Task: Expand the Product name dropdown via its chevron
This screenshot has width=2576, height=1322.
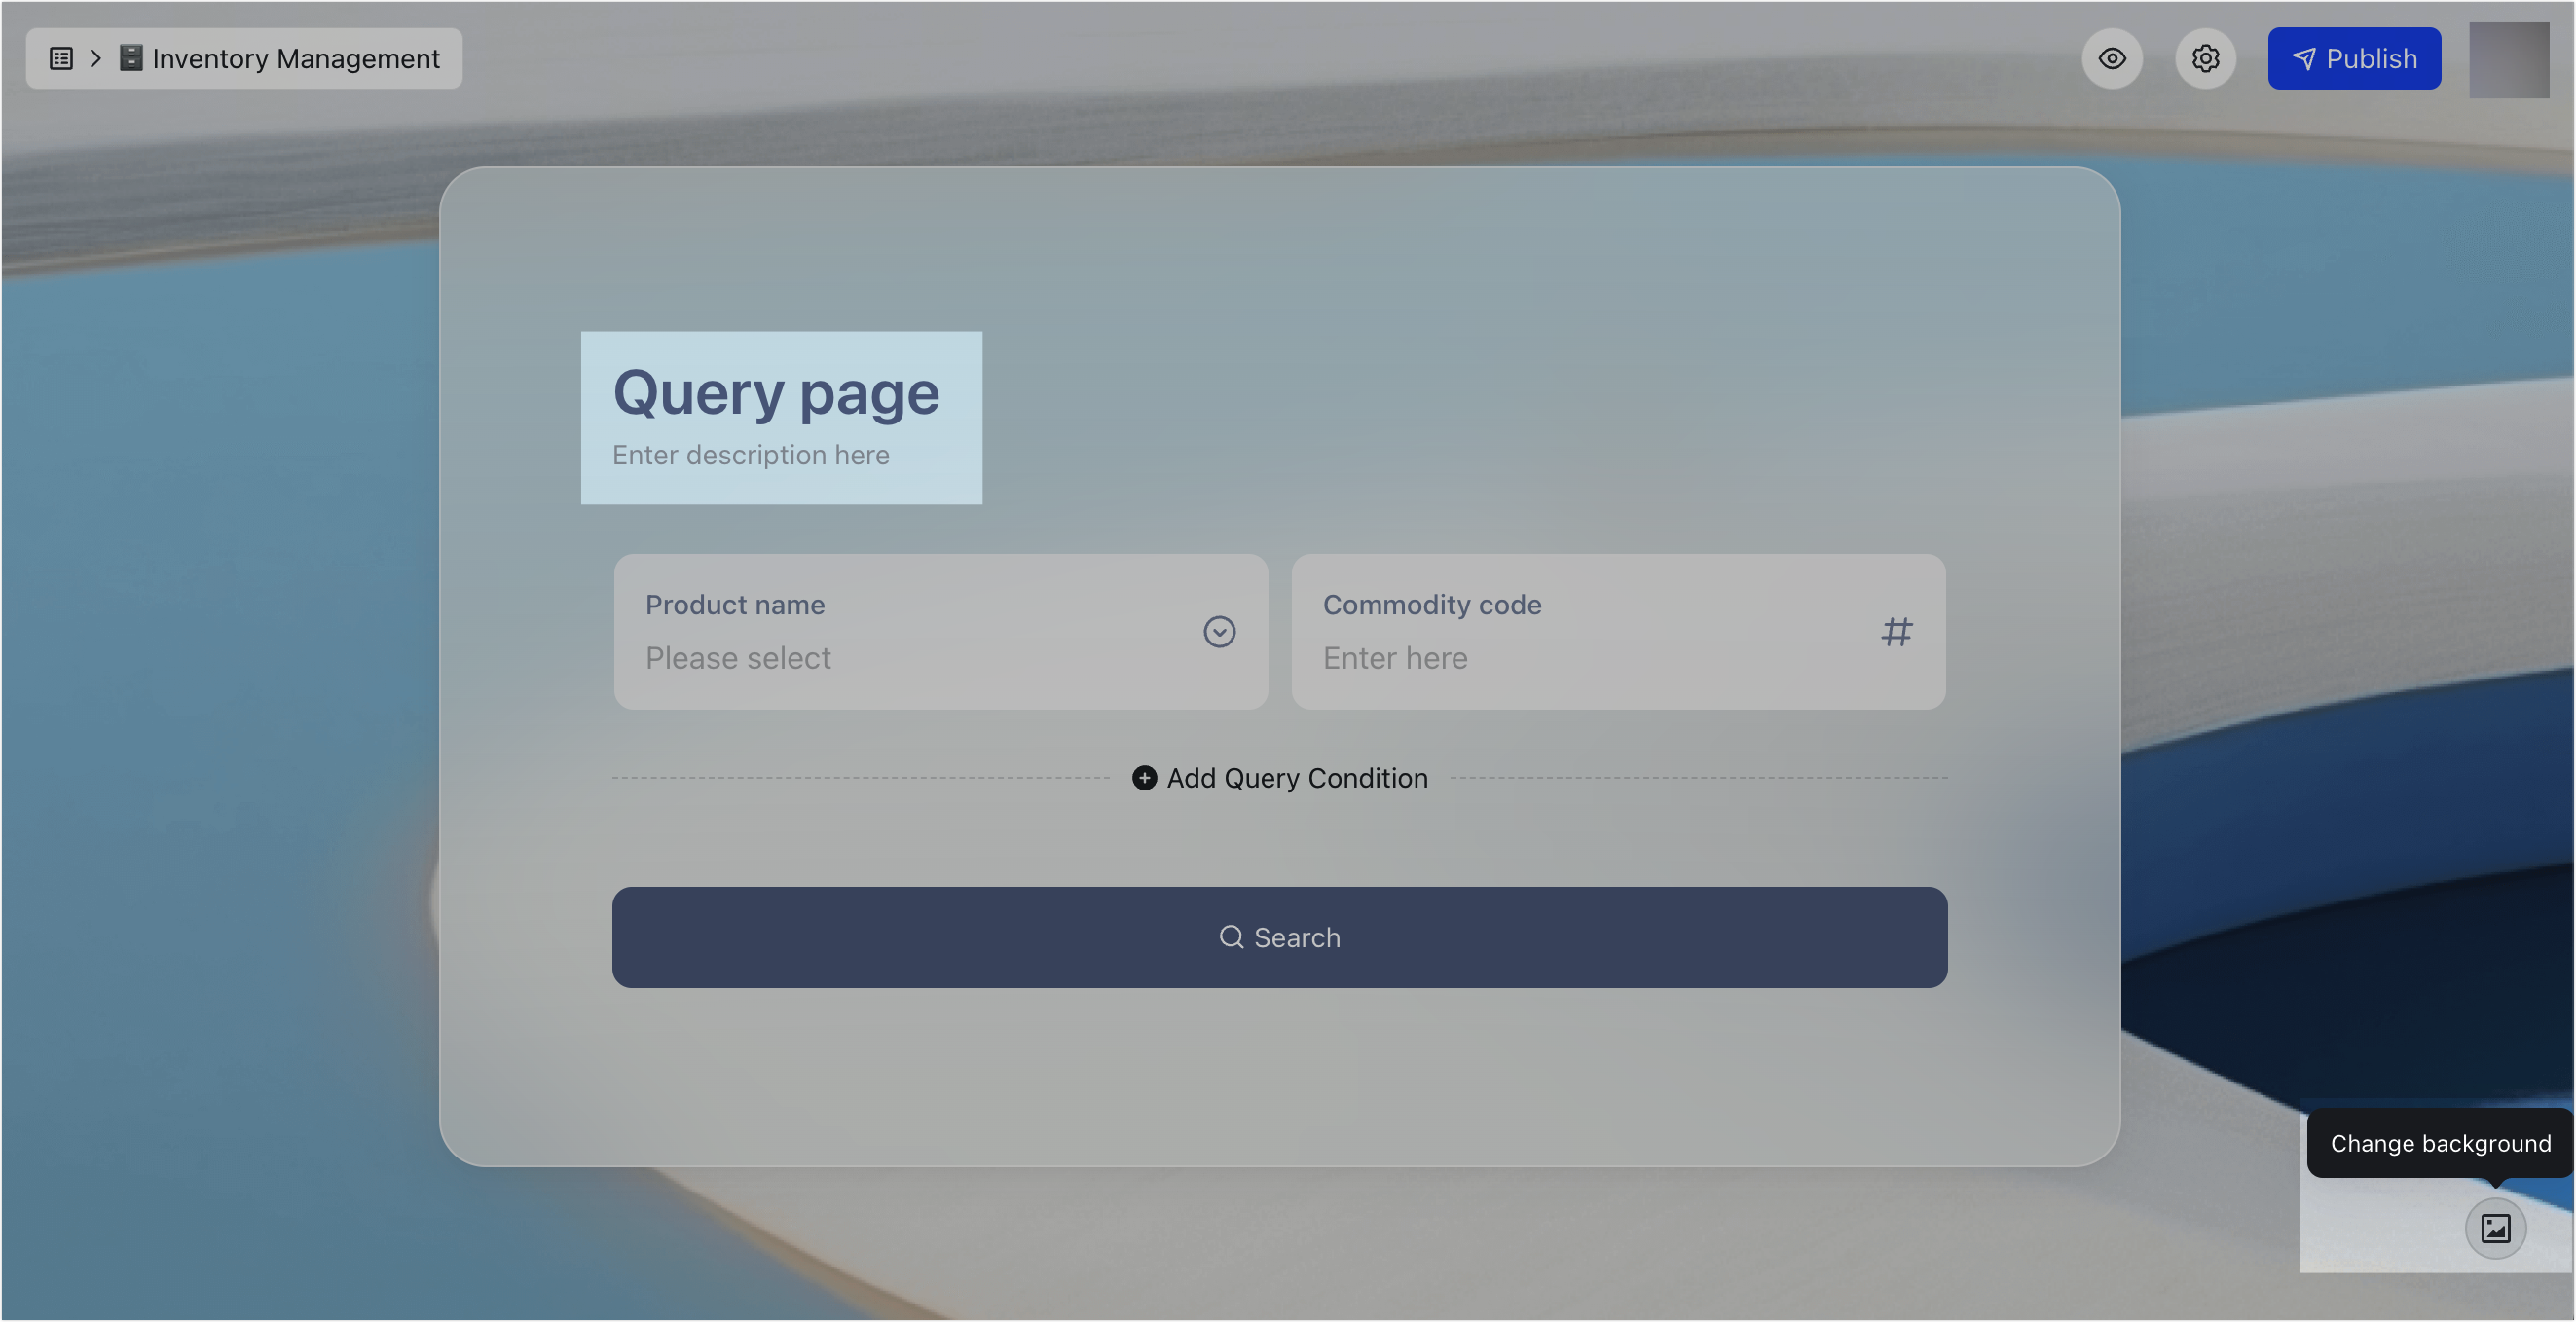Action: 1218,631
